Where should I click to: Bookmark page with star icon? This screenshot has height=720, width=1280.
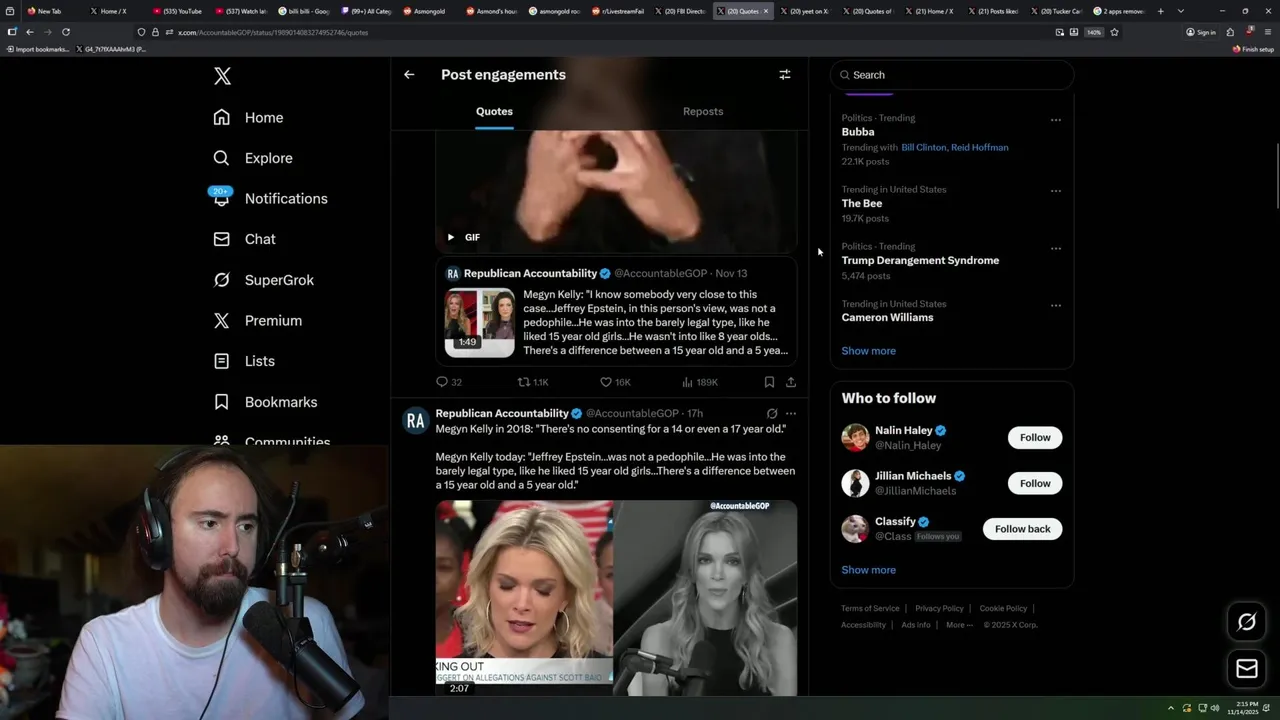point(1114,32)
